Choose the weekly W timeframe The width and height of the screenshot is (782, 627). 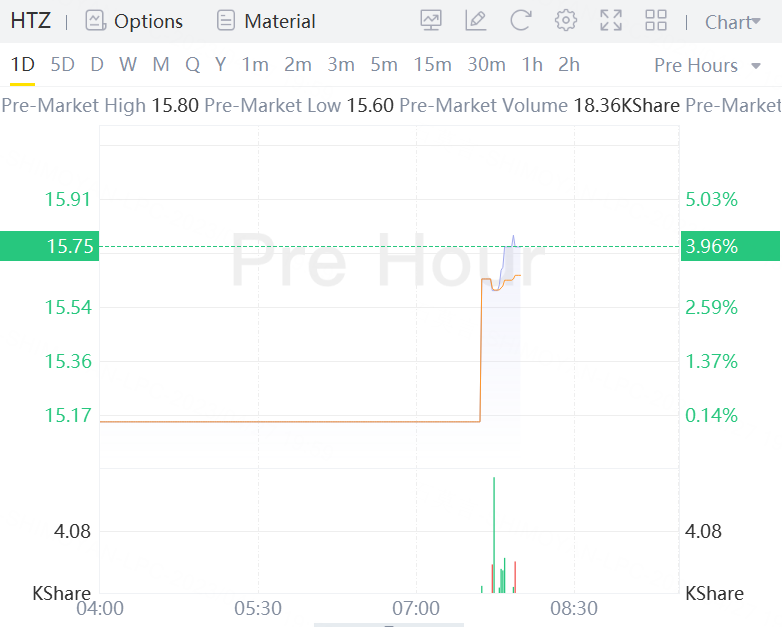click(x=128, y=65)
